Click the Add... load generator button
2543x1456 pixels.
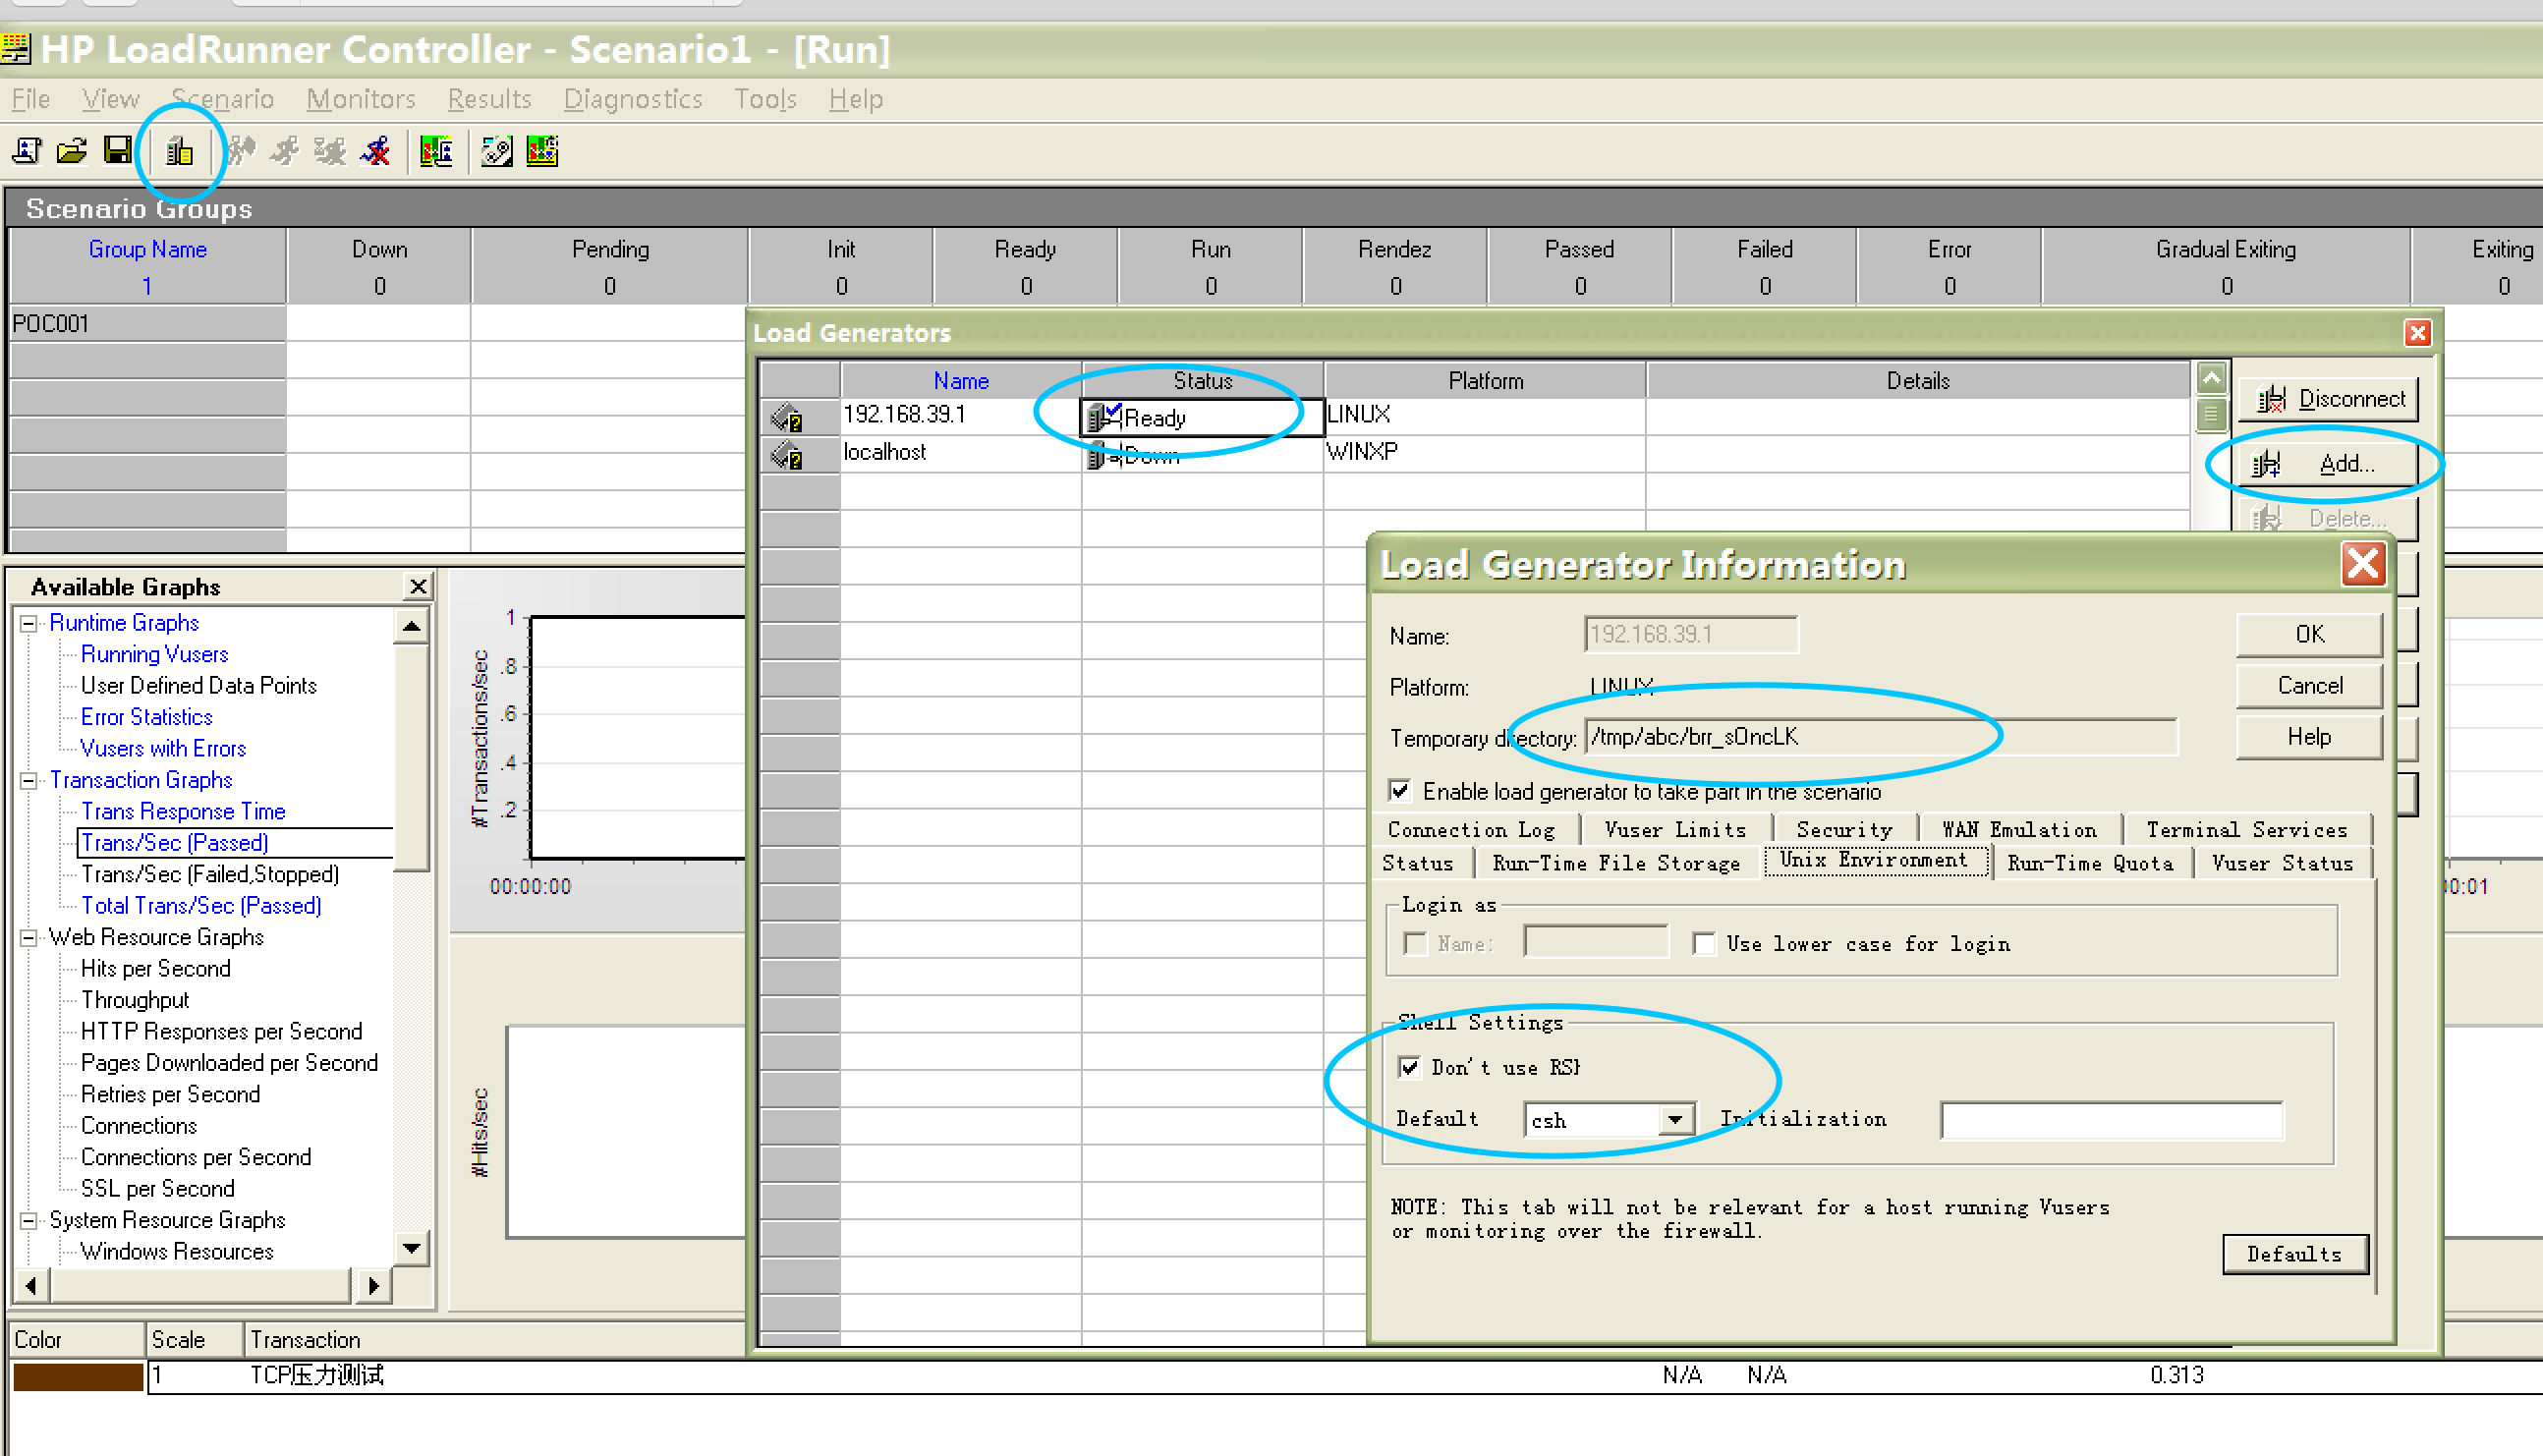tap(2327, 463)
